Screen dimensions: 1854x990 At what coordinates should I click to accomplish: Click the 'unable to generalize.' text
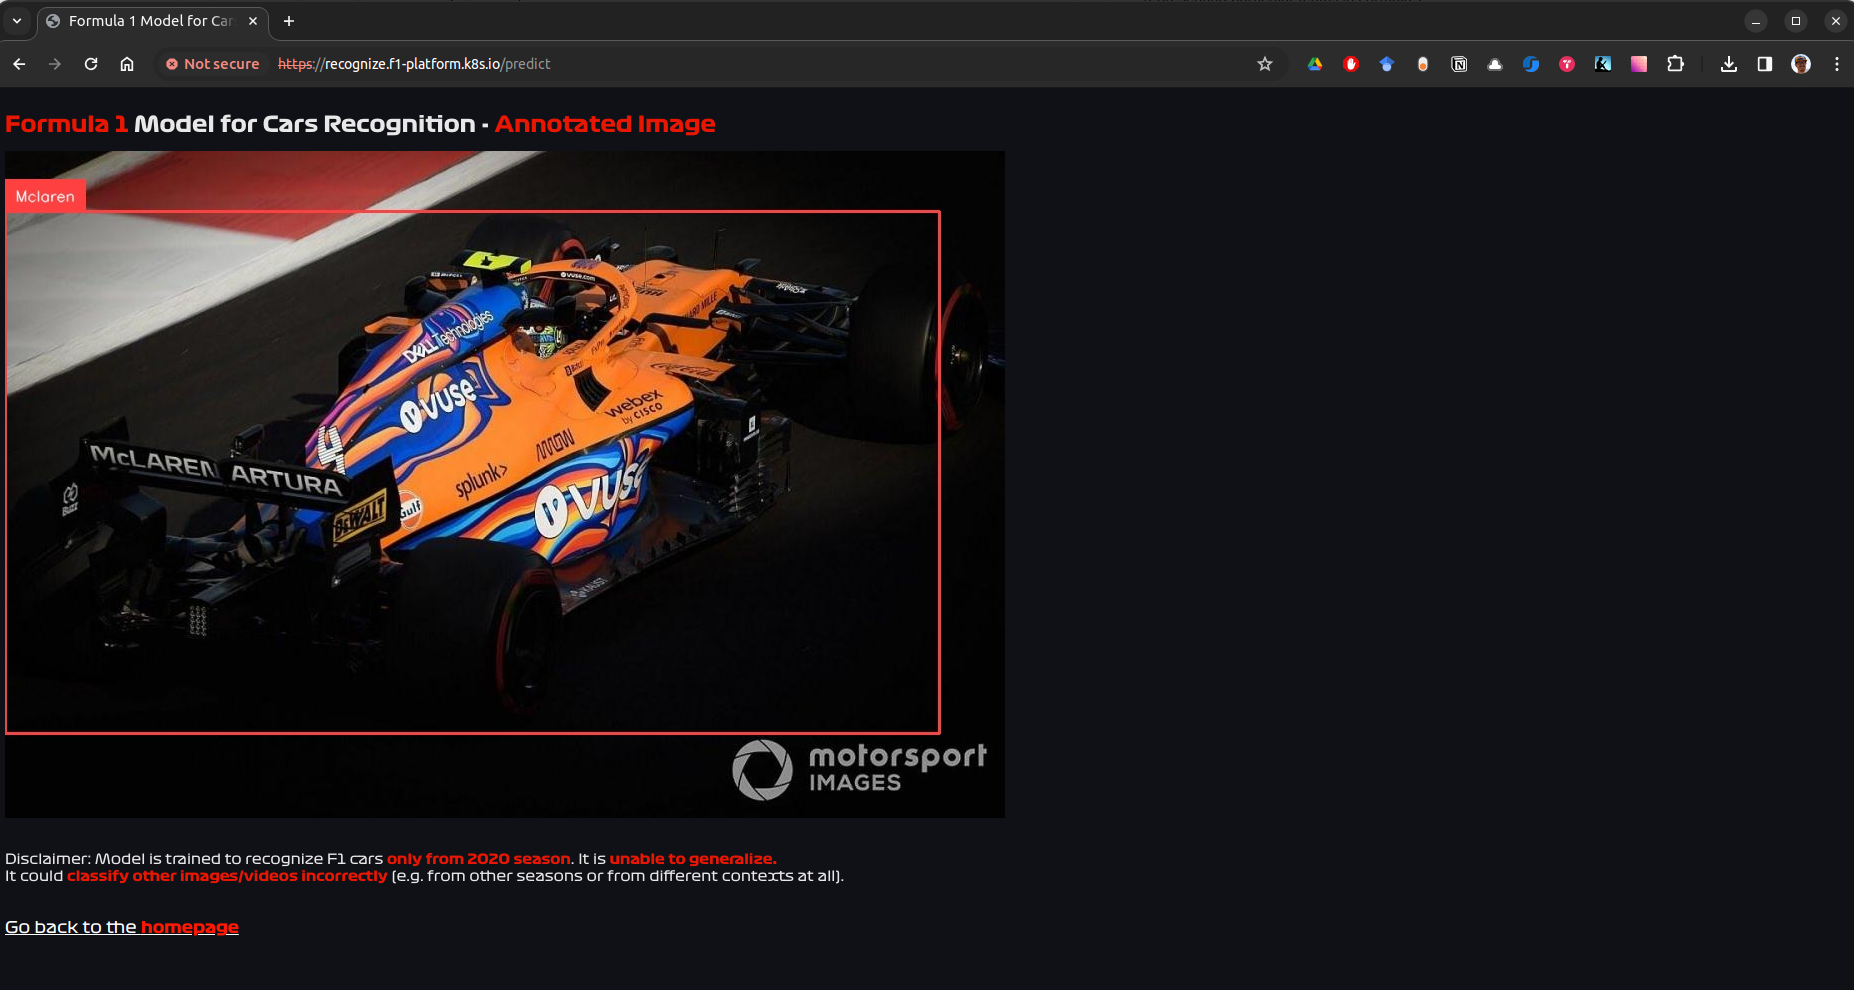693,859
